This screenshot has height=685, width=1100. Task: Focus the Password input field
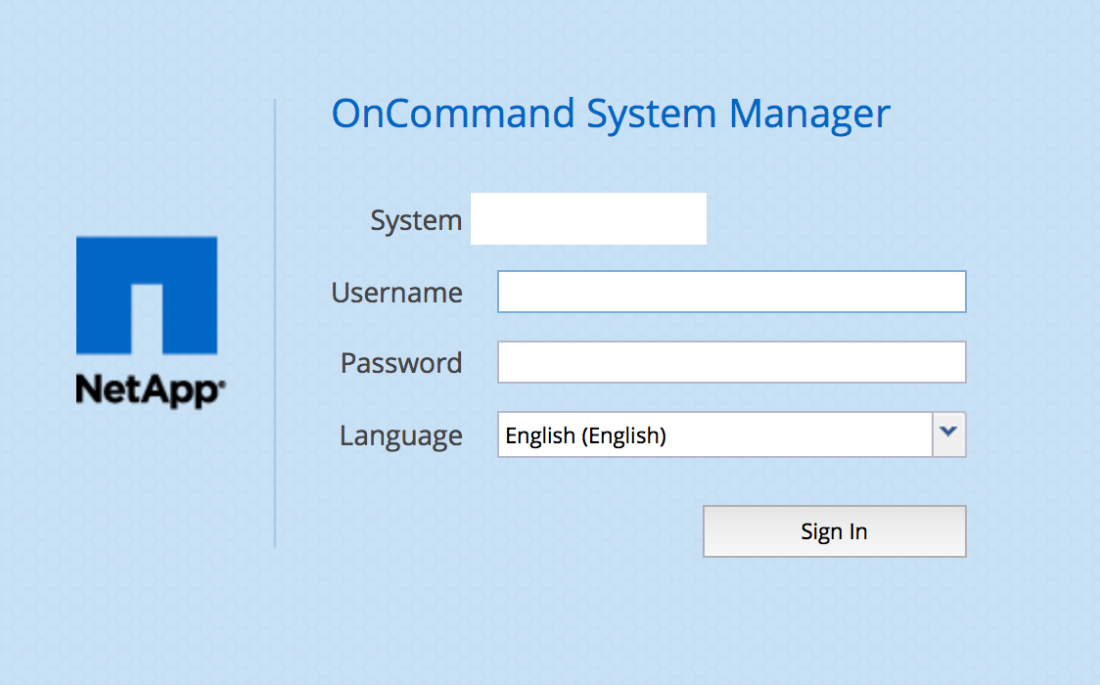coord(731,362)
